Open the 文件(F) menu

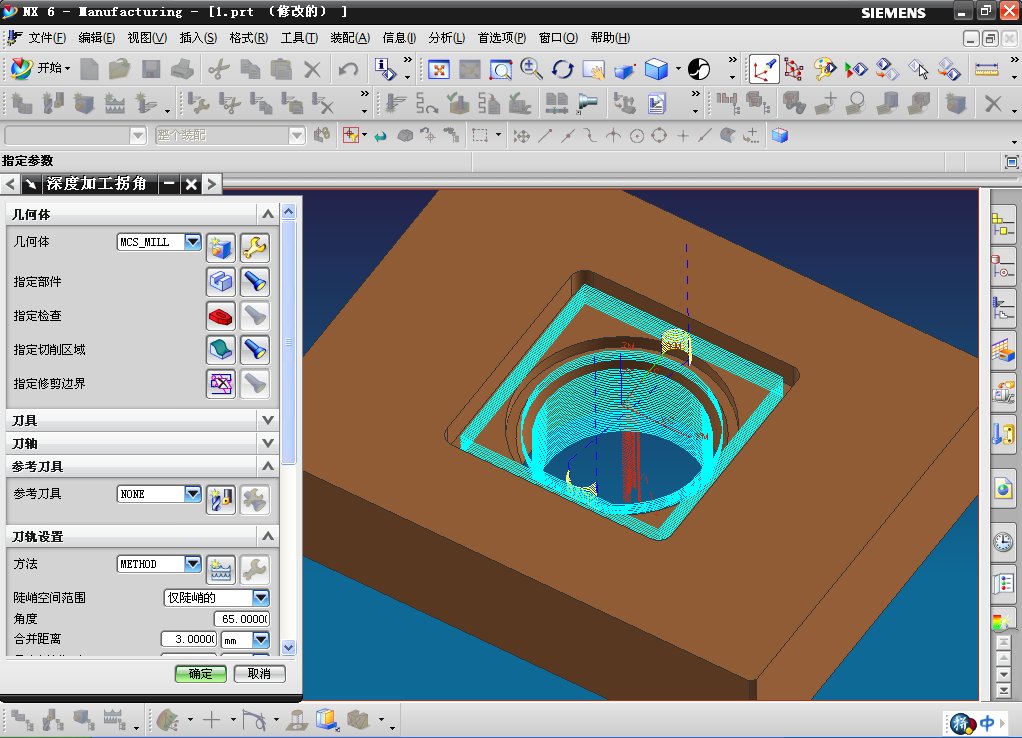click(x=47, y=38)
